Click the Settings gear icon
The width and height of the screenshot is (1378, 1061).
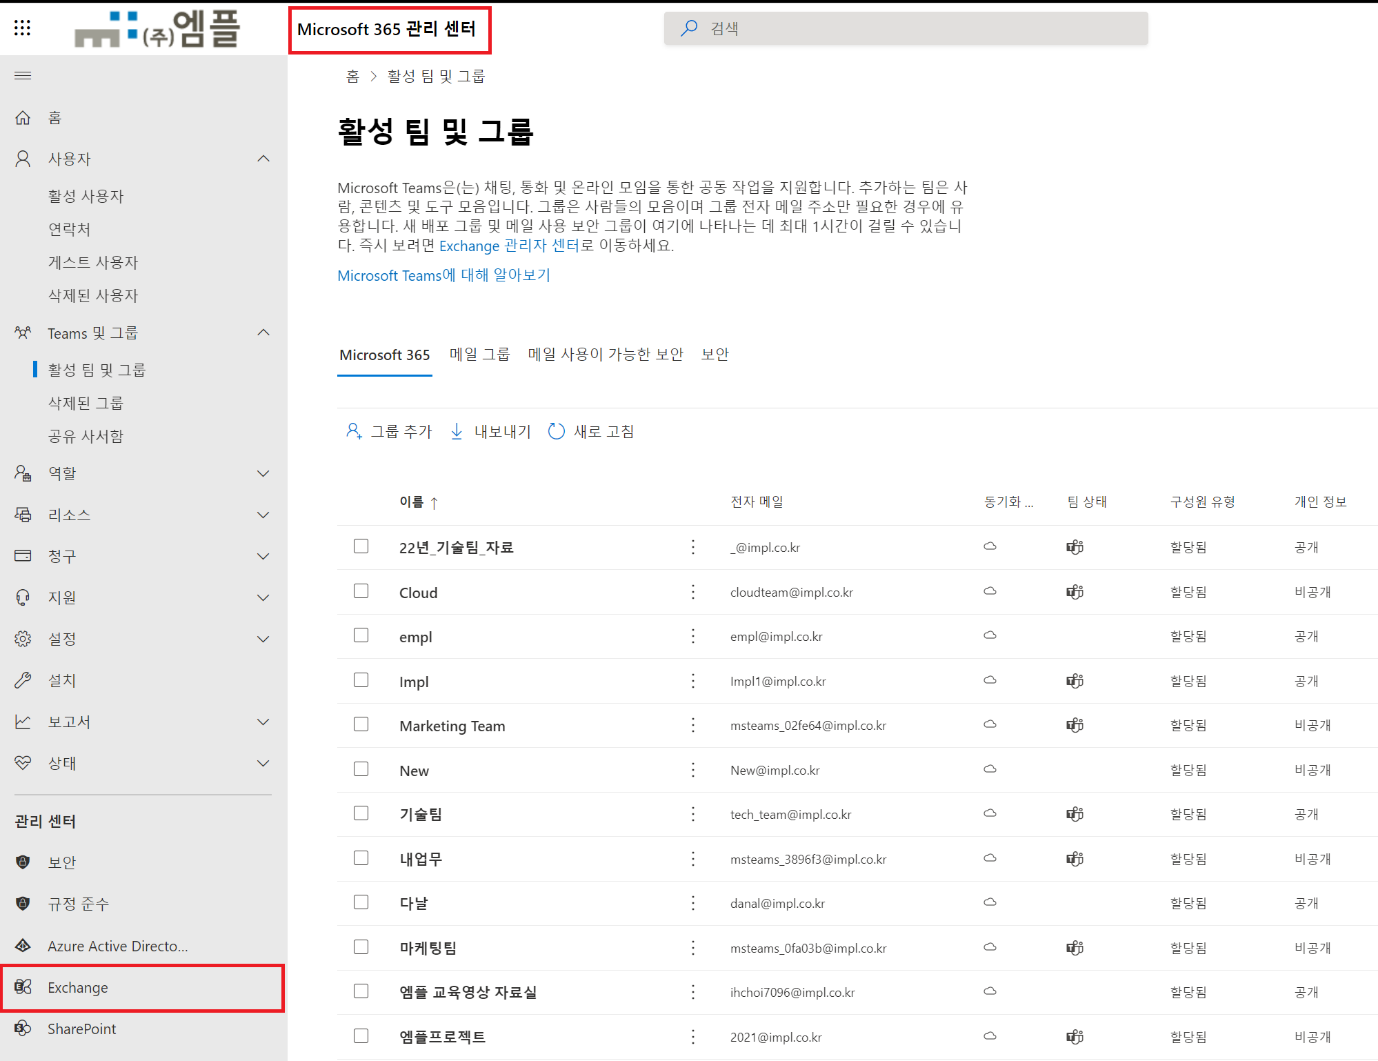pos(23,639)
